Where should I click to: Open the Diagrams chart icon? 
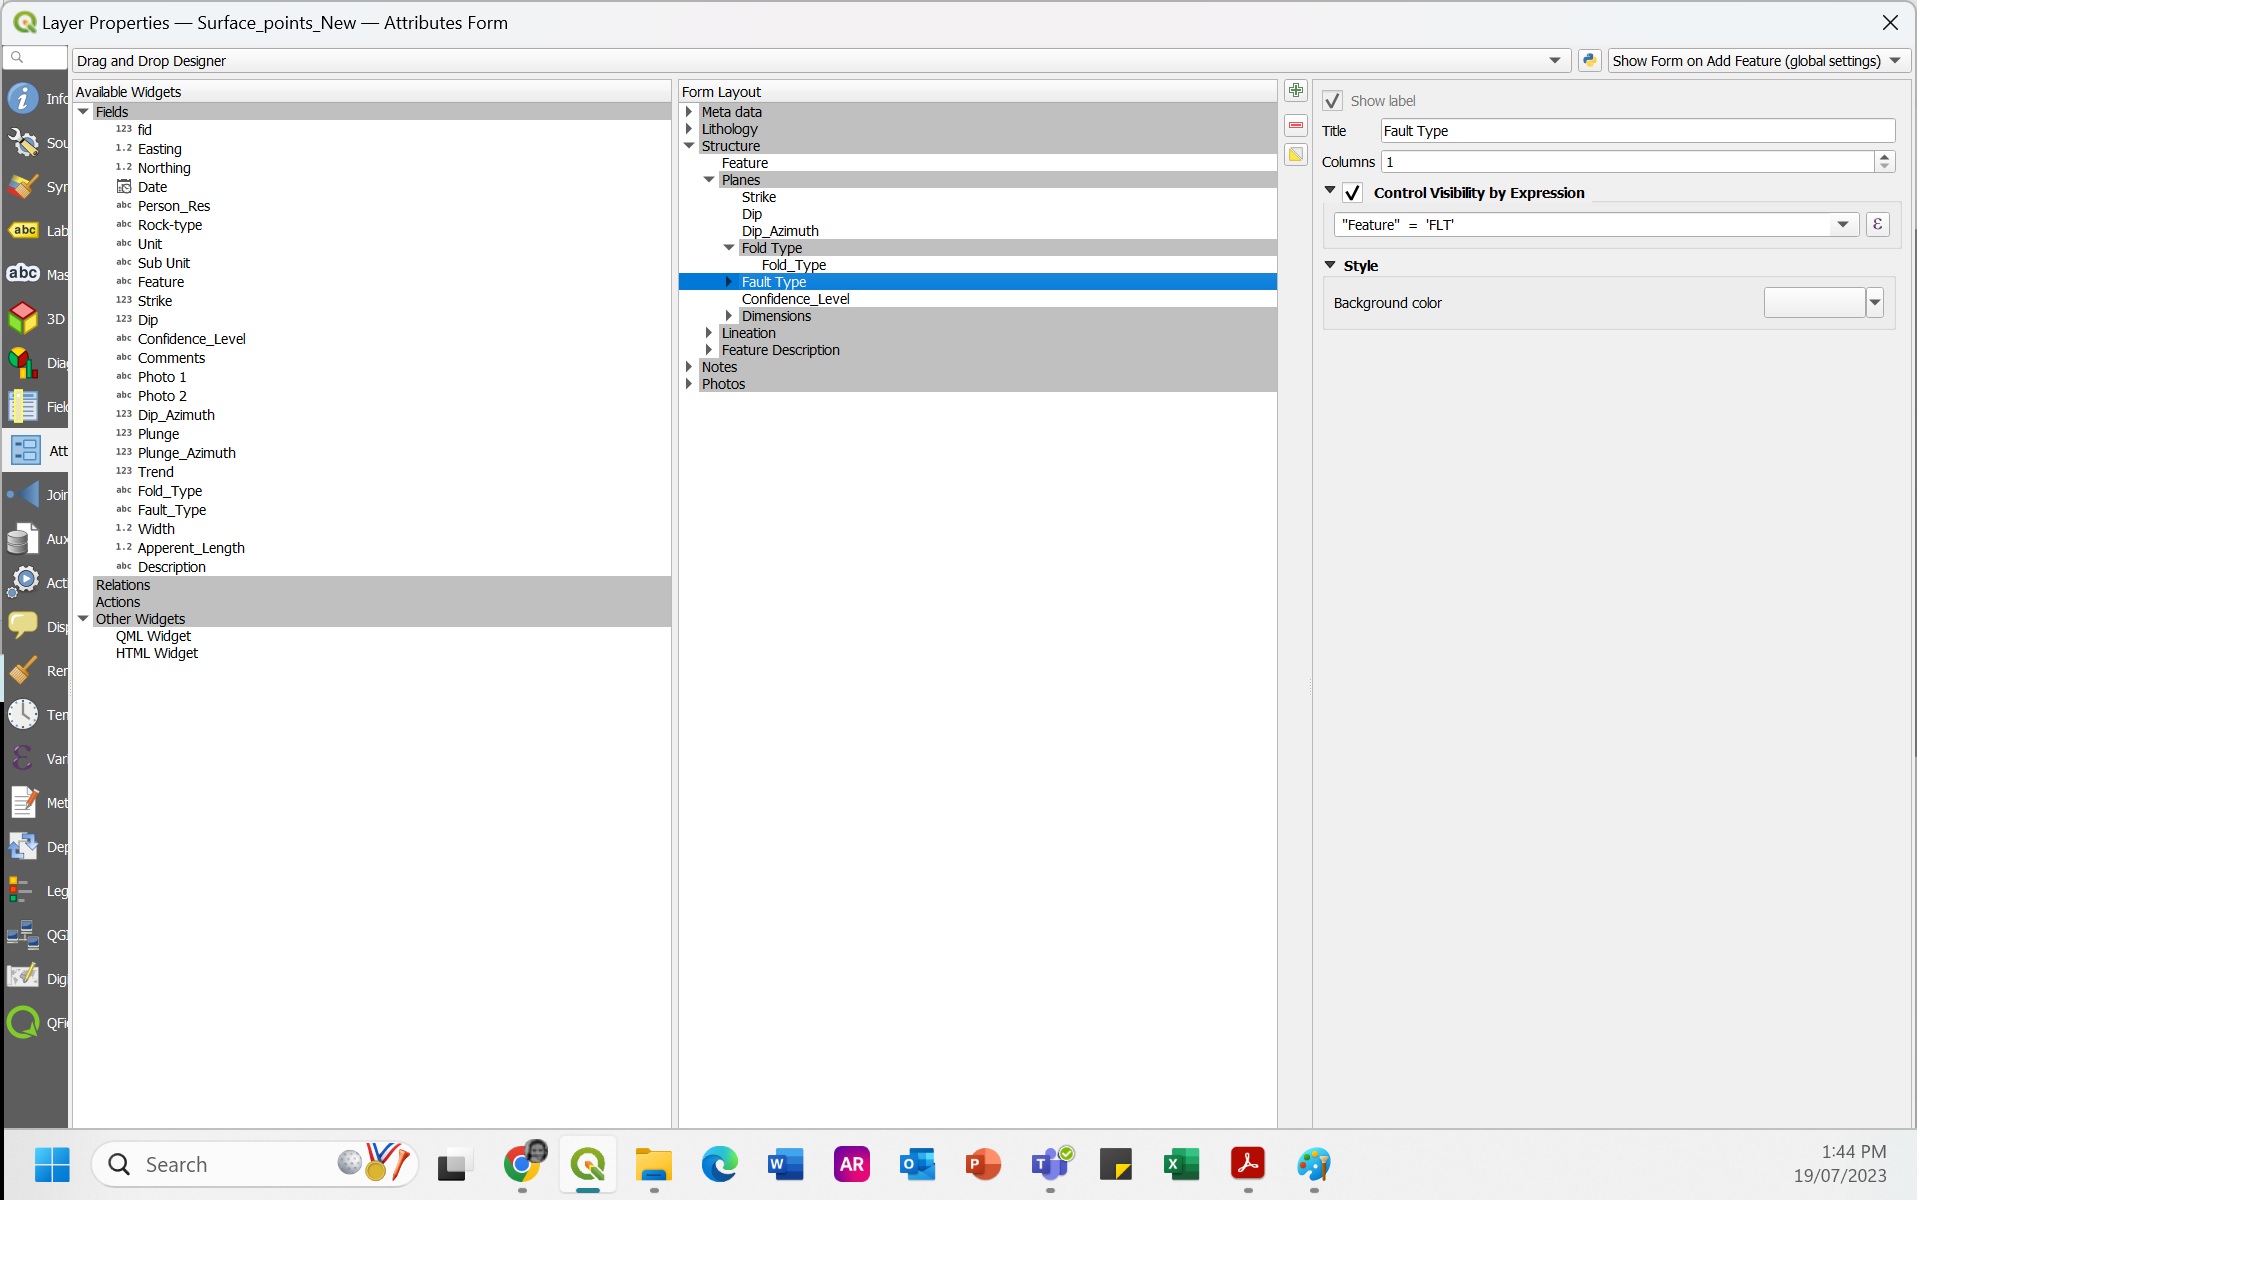[23, 362]
